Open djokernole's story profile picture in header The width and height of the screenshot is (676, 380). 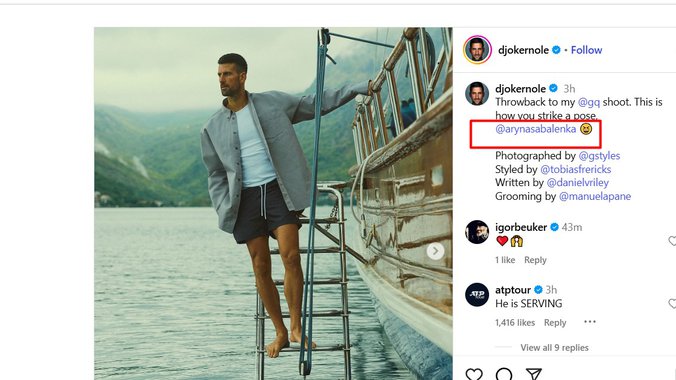tap(477, 50)
